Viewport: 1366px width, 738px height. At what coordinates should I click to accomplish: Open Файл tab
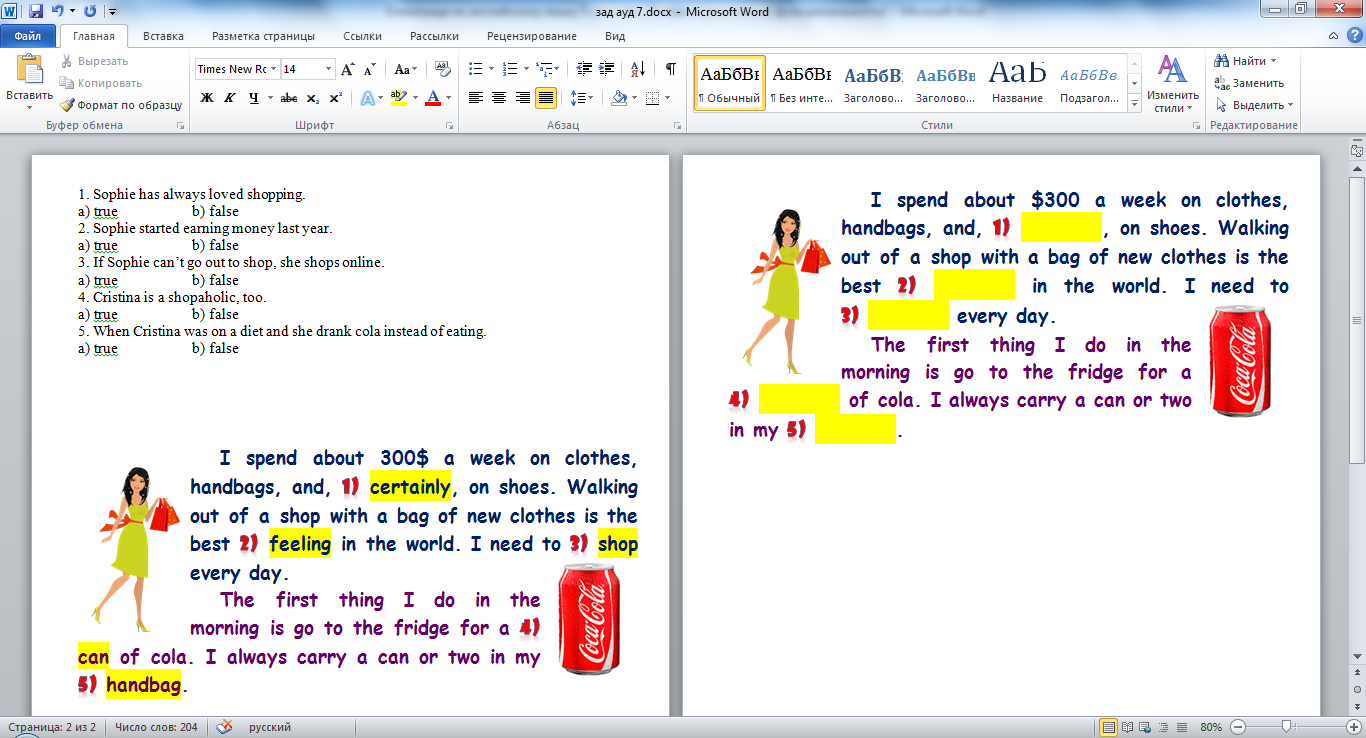pos(27,36)
